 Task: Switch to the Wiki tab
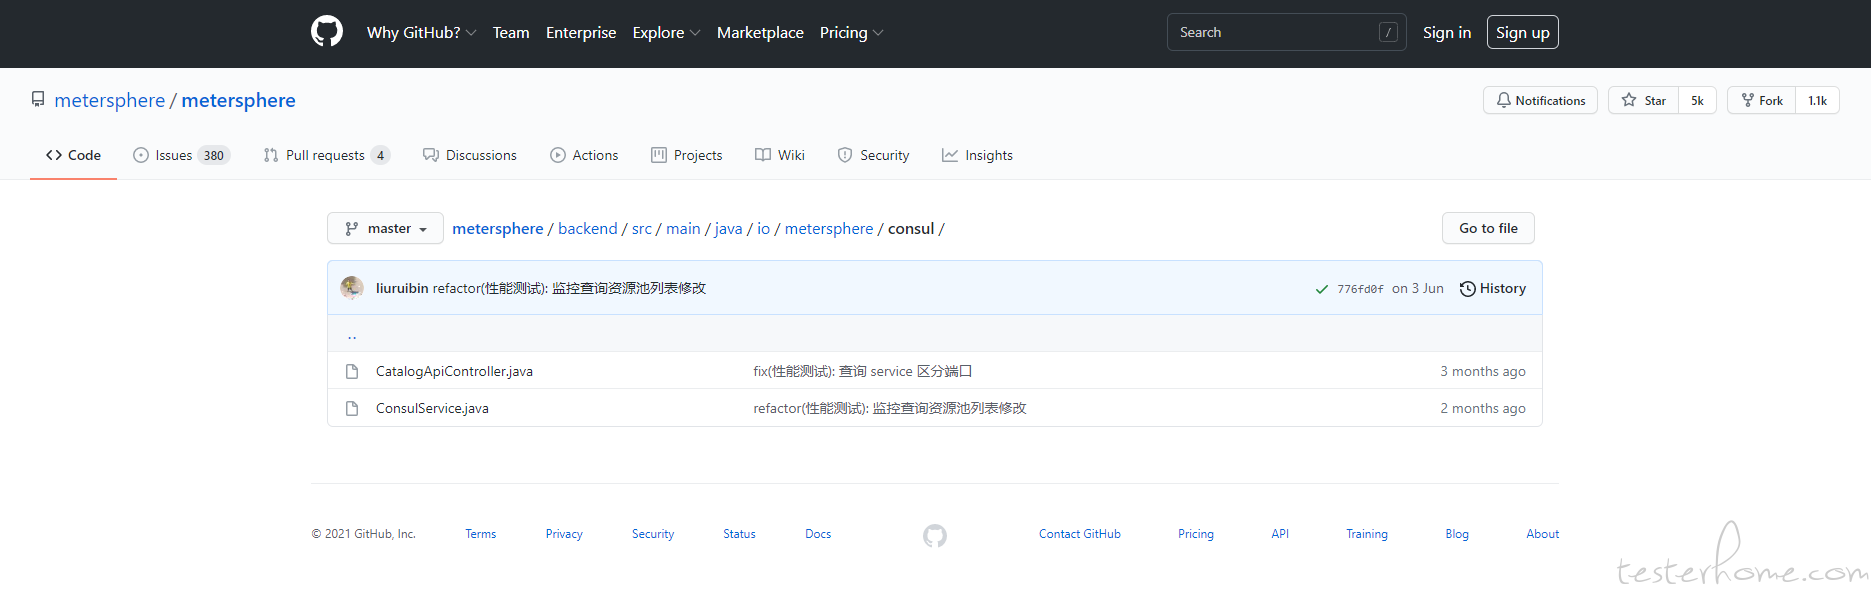coord(780,155)
